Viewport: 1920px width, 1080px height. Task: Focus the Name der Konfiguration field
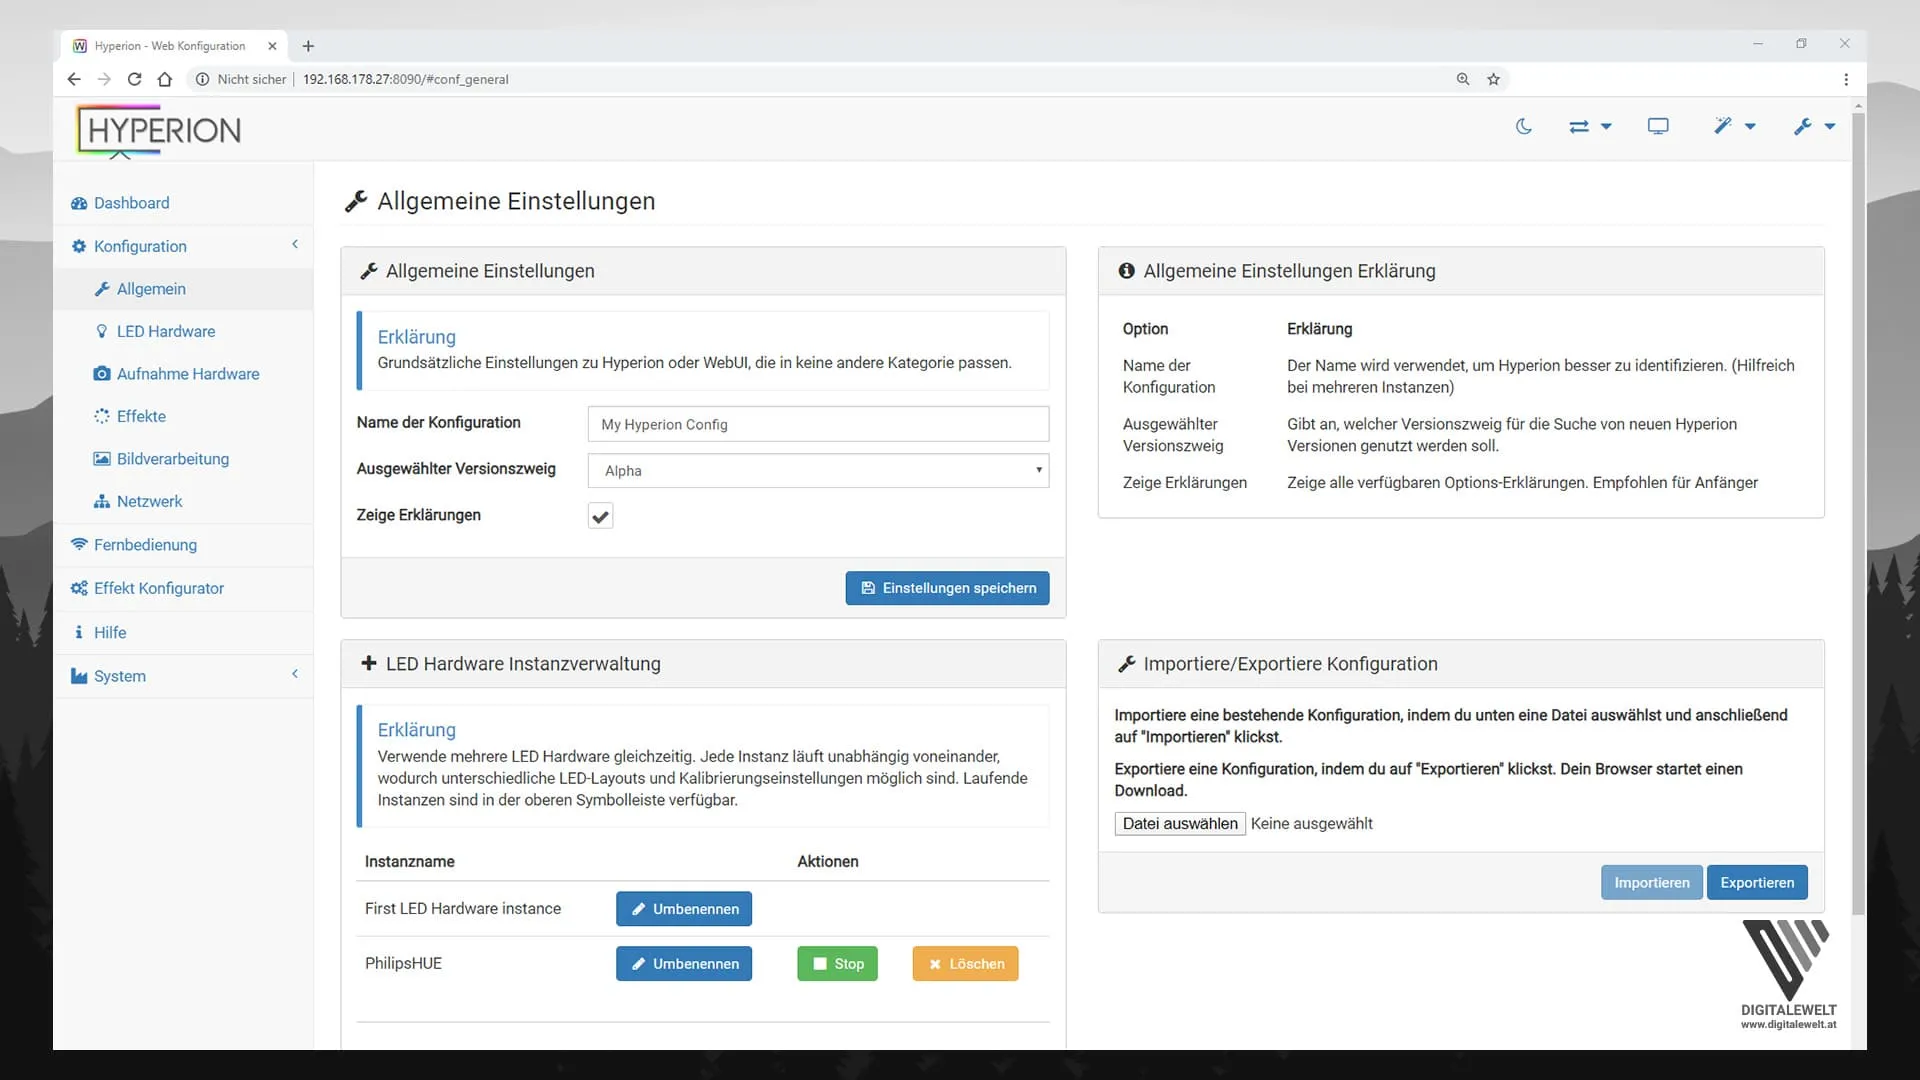coord(818,424)
